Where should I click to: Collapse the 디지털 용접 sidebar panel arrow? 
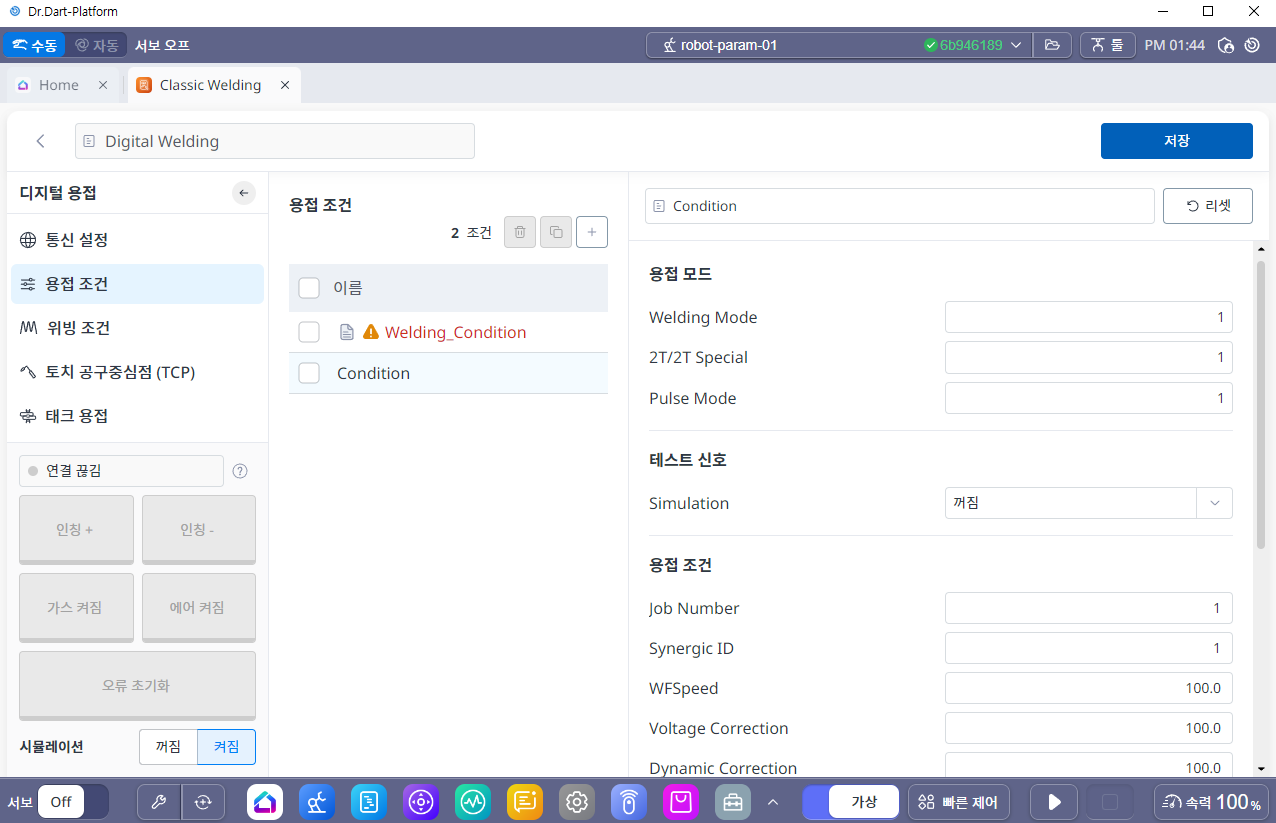pos(244,193)
